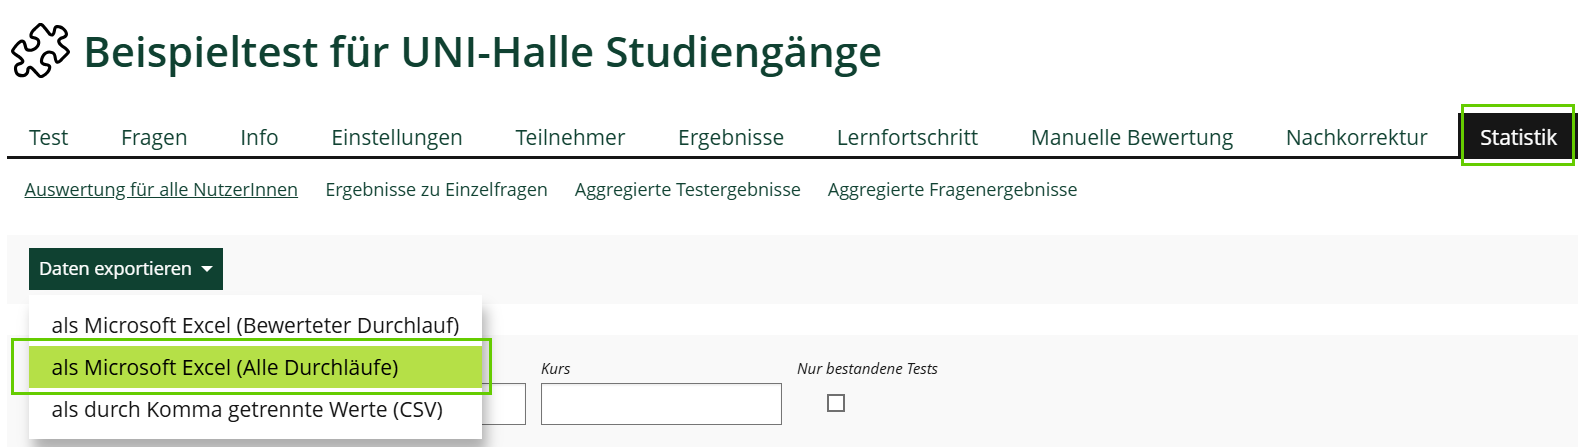Open the Test tab
This screenshot has height=447, width=1578.
48,137
